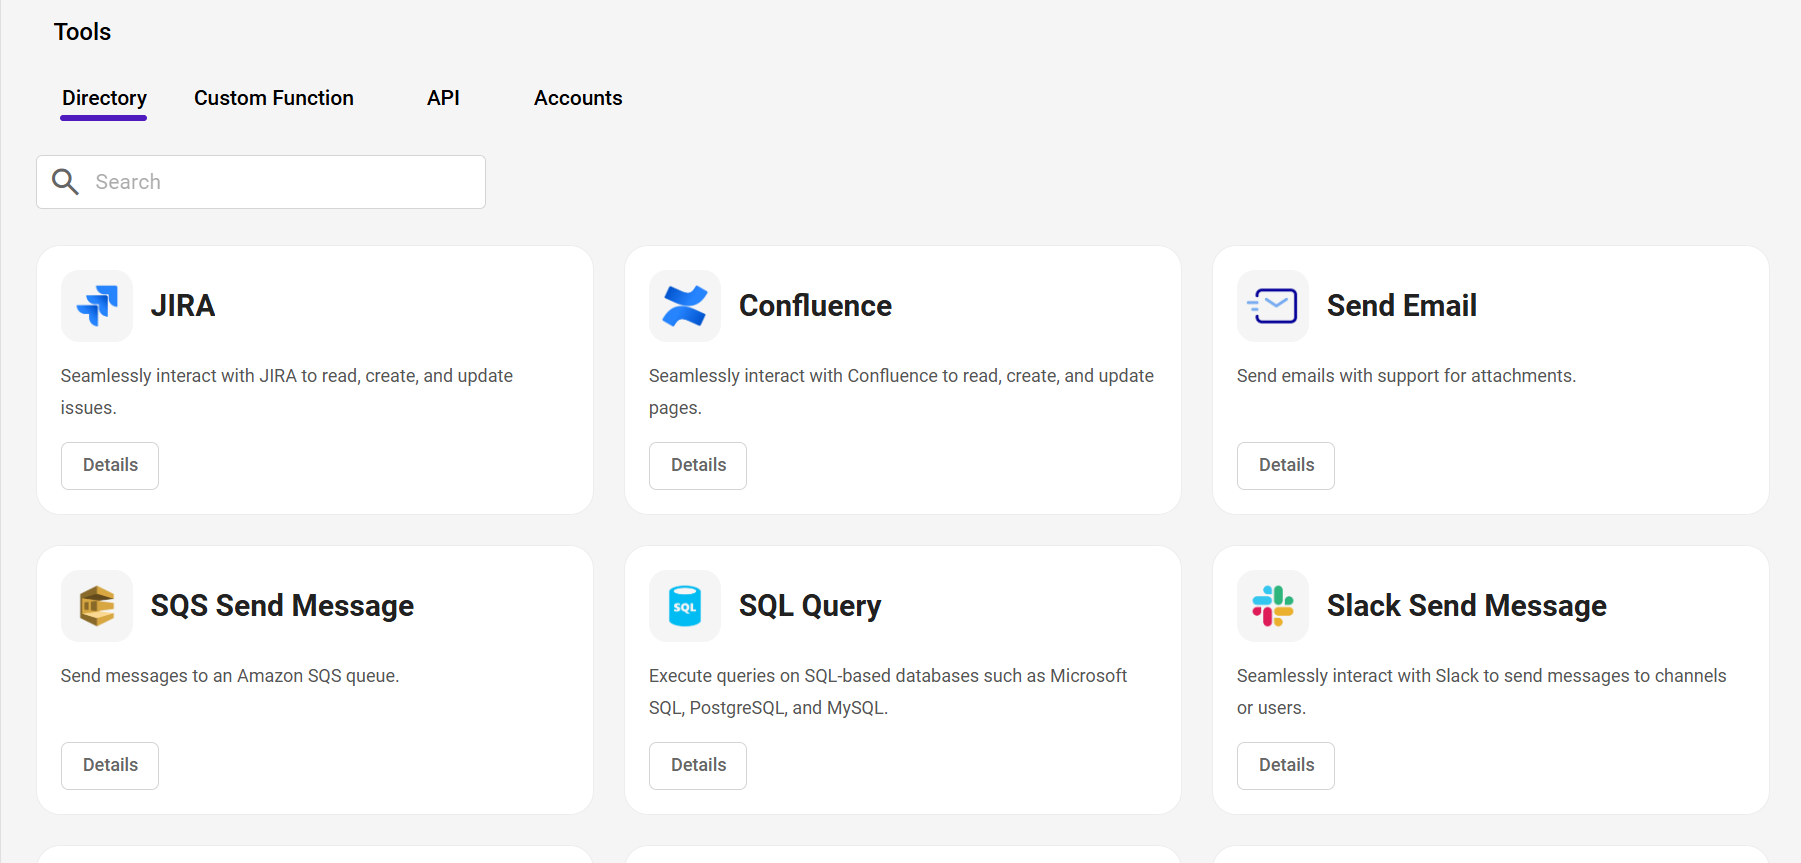Click the SQL Query database icon
The image size is (1801, 863).
(685, 606)
